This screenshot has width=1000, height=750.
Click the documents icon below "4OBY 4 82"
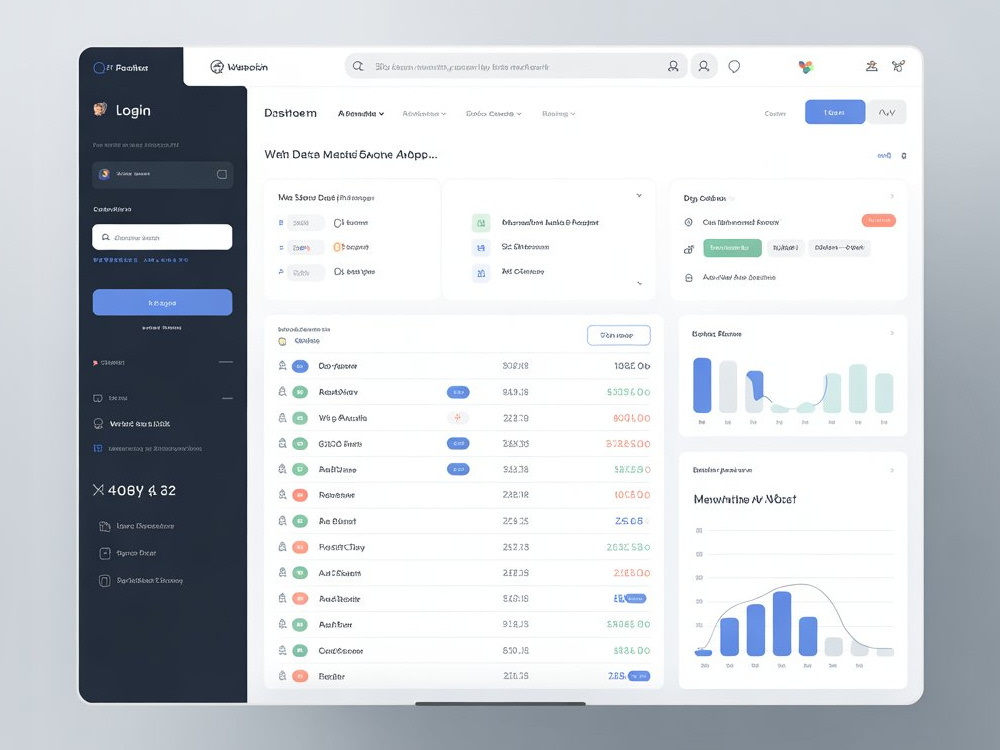pos(105,526)
